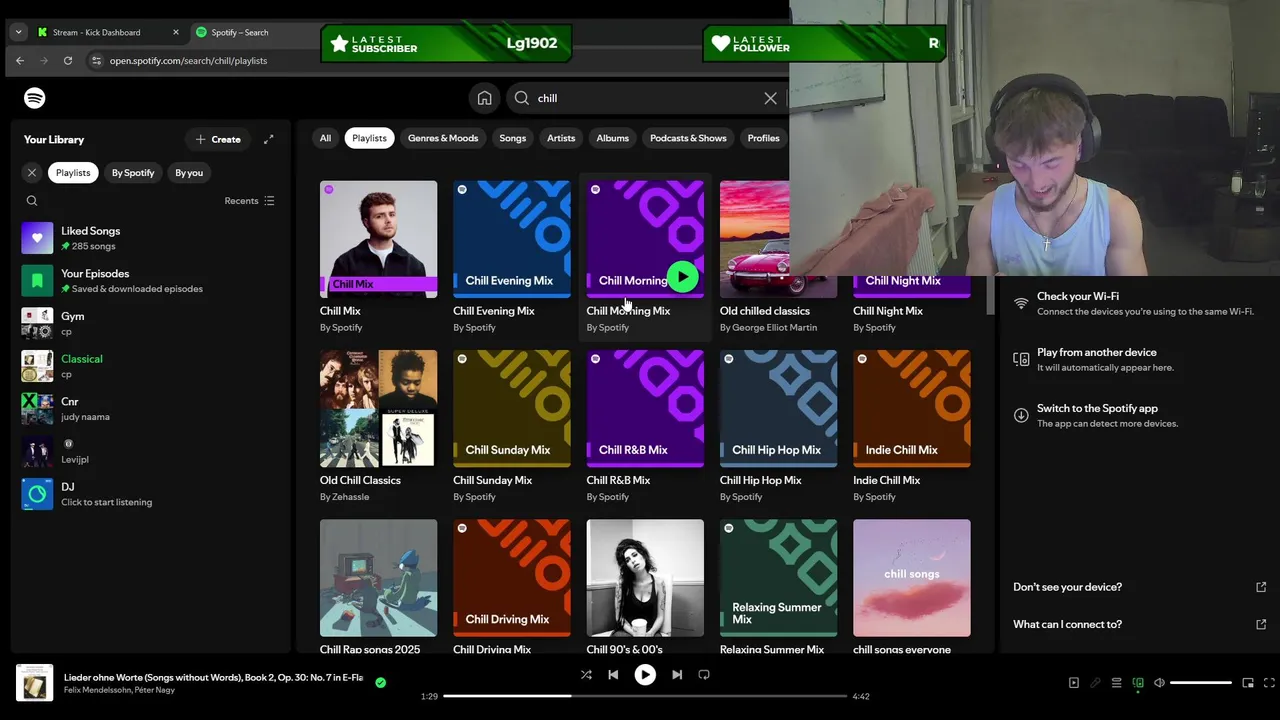This screenshot has width=1280, height=720.
Task: Click into the search field containing chill
Action: (645, 98)
